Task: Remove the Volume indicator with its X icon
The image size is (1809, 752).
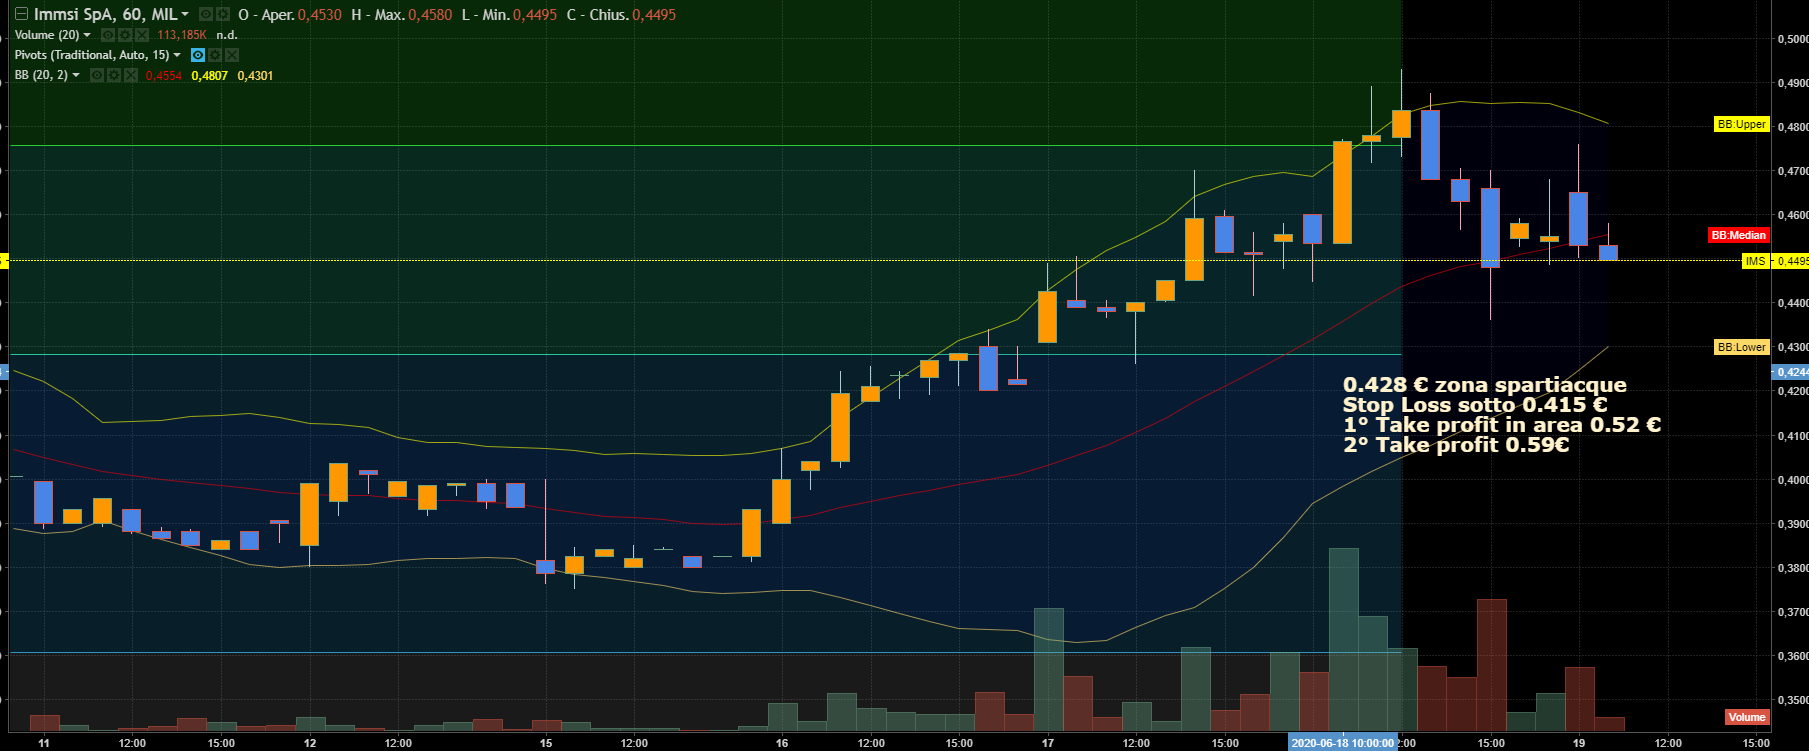Action: tap(142, 35)
